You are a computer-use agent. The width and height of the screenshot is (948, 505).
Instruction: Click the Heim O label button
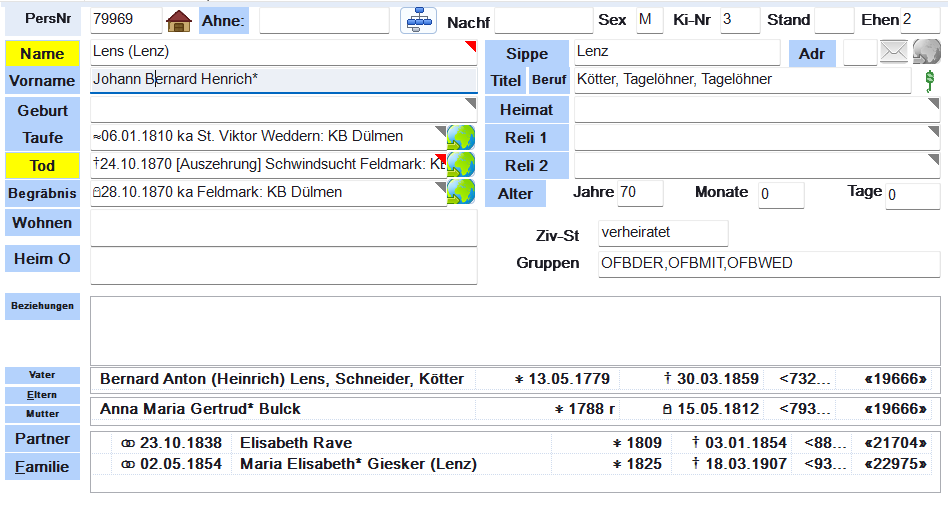42,259
